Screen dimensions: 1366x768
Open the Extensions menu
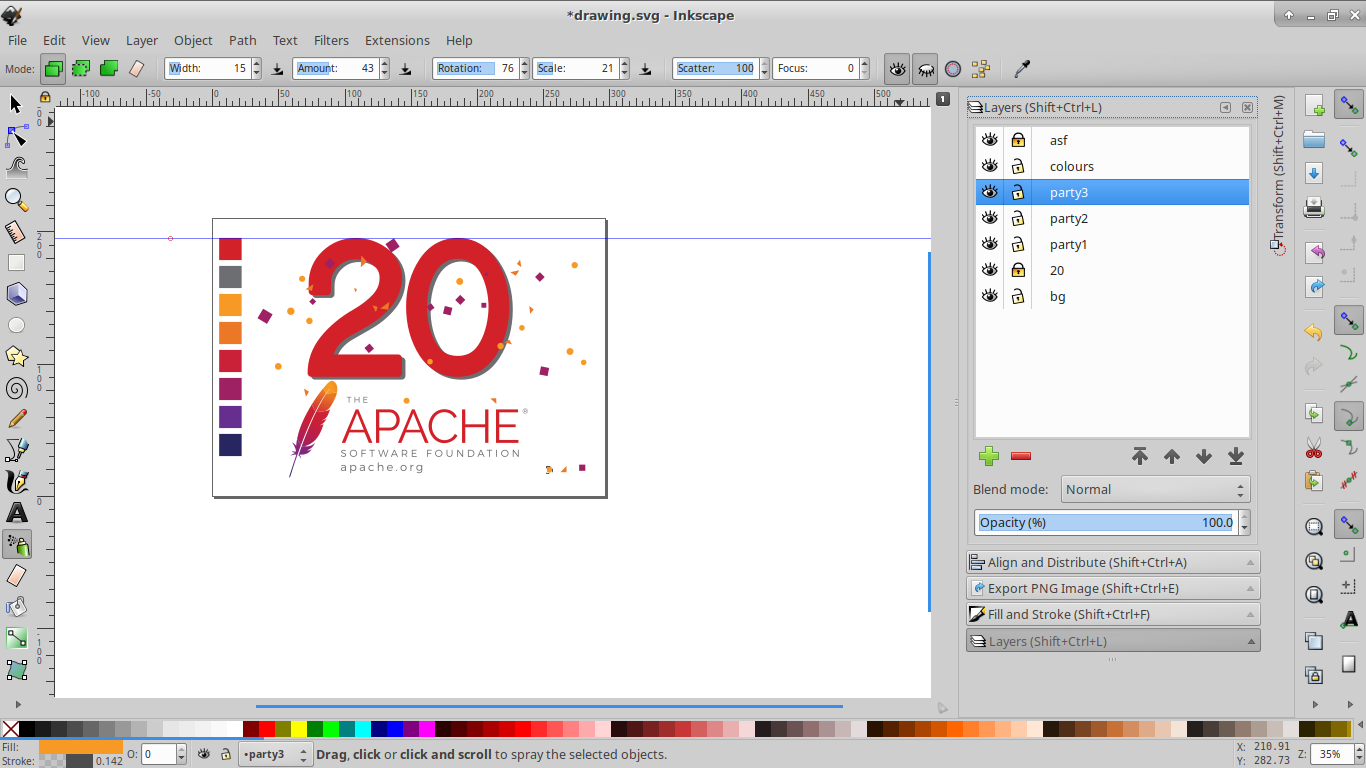397,41
